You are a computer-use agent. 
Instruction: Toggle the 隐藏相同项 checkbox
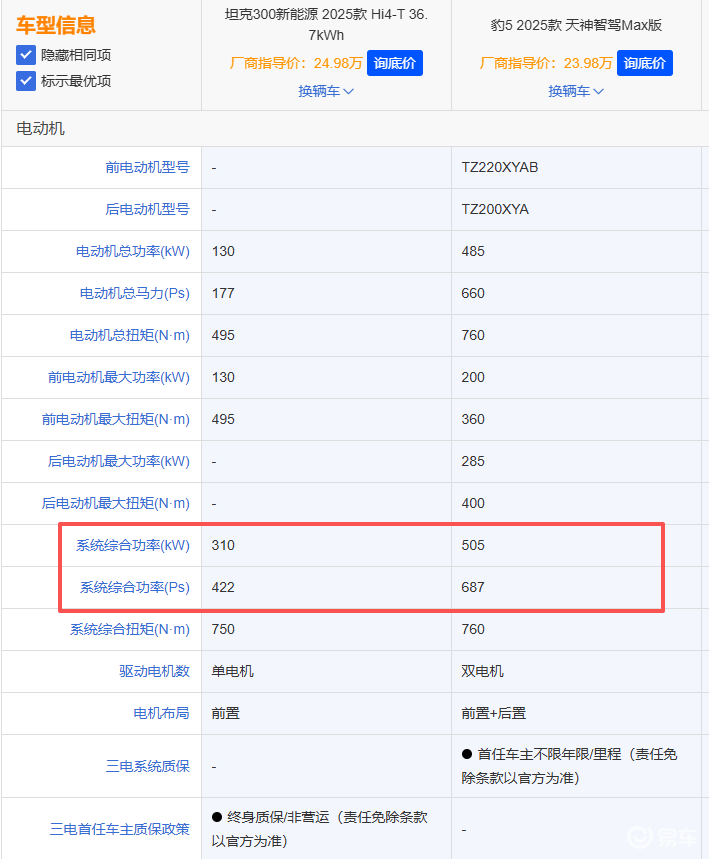[26, 55]
